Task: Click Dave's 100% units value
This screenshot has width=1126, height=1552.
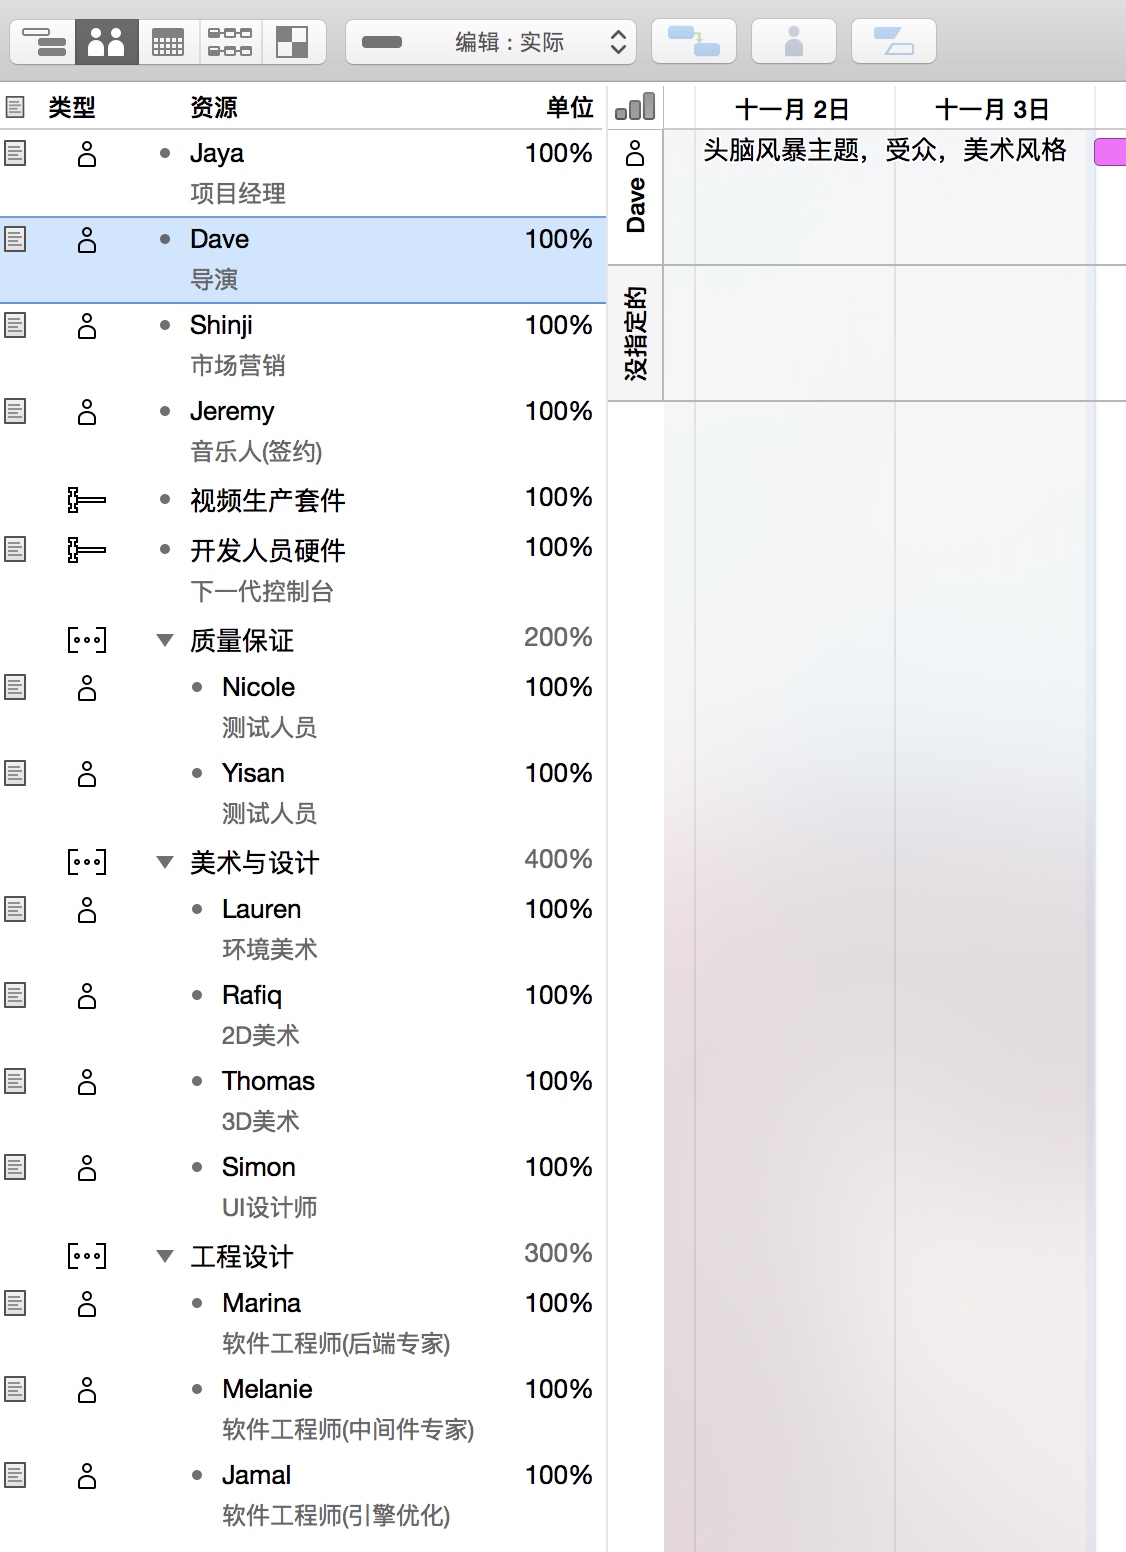Action: 558,239
